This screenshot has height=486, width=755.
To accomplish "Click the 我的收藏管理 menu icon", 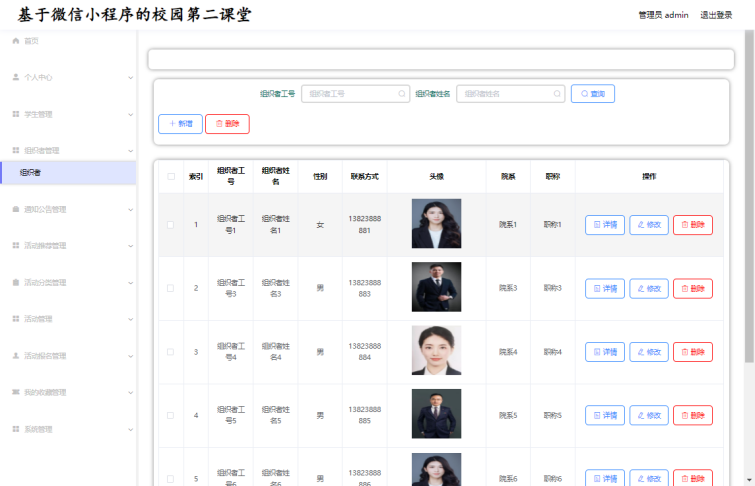I will tap(15, 392).
